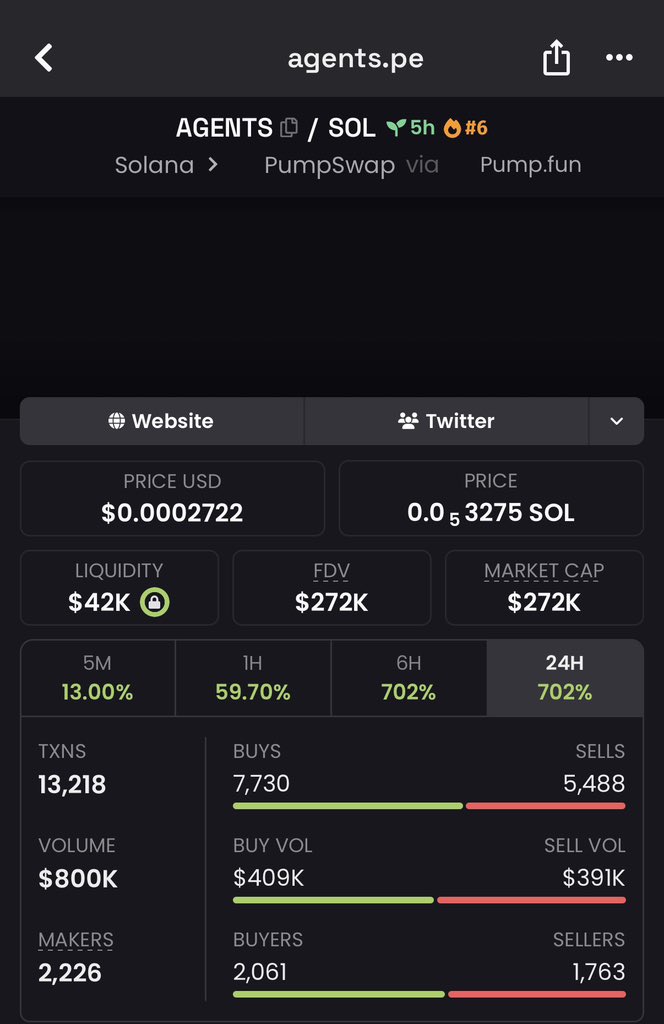Tap the flame trending rank icon
The width and height of the screenshot is (664, 1024).
pyautogui.click(x=452, y=128)
